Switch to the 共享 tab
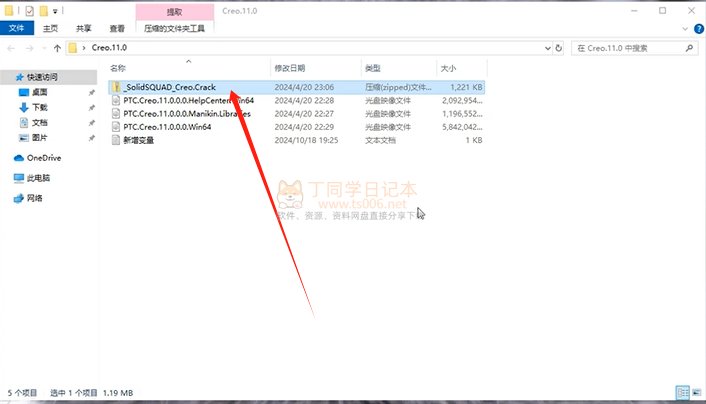This screenshot has width=706, height=404. (x=83, y=28)
